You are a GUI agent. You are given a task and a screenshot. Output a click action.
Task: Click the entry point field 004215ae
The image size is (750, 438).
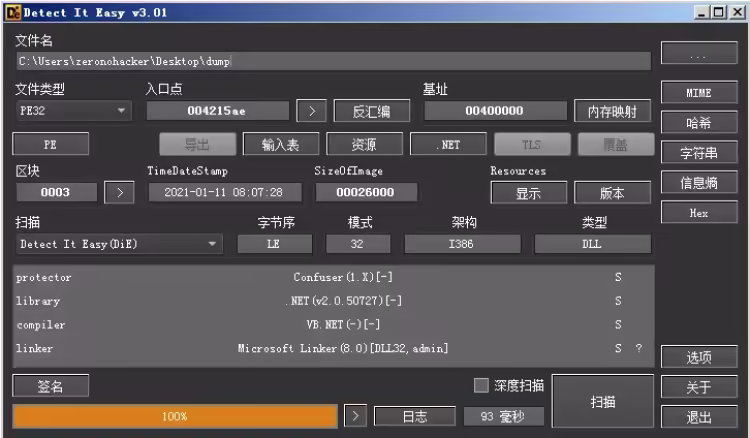coord(218,111)
